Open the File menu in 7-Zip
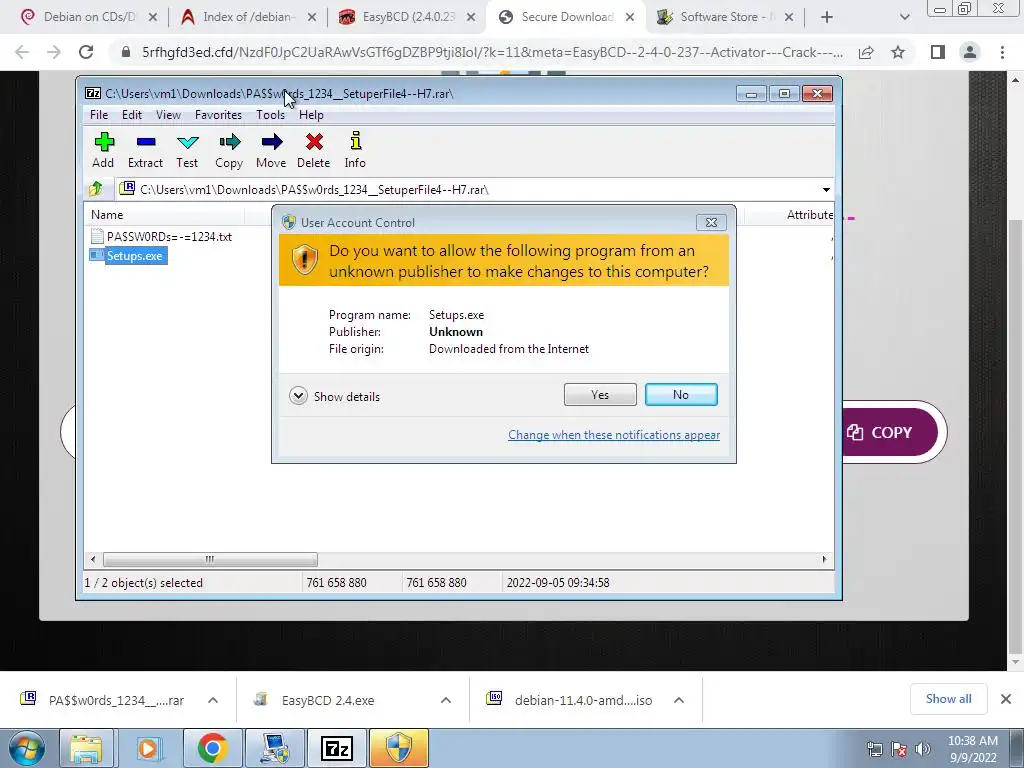The height and width of the screenshot is (768, 1024). coord(99,115)
